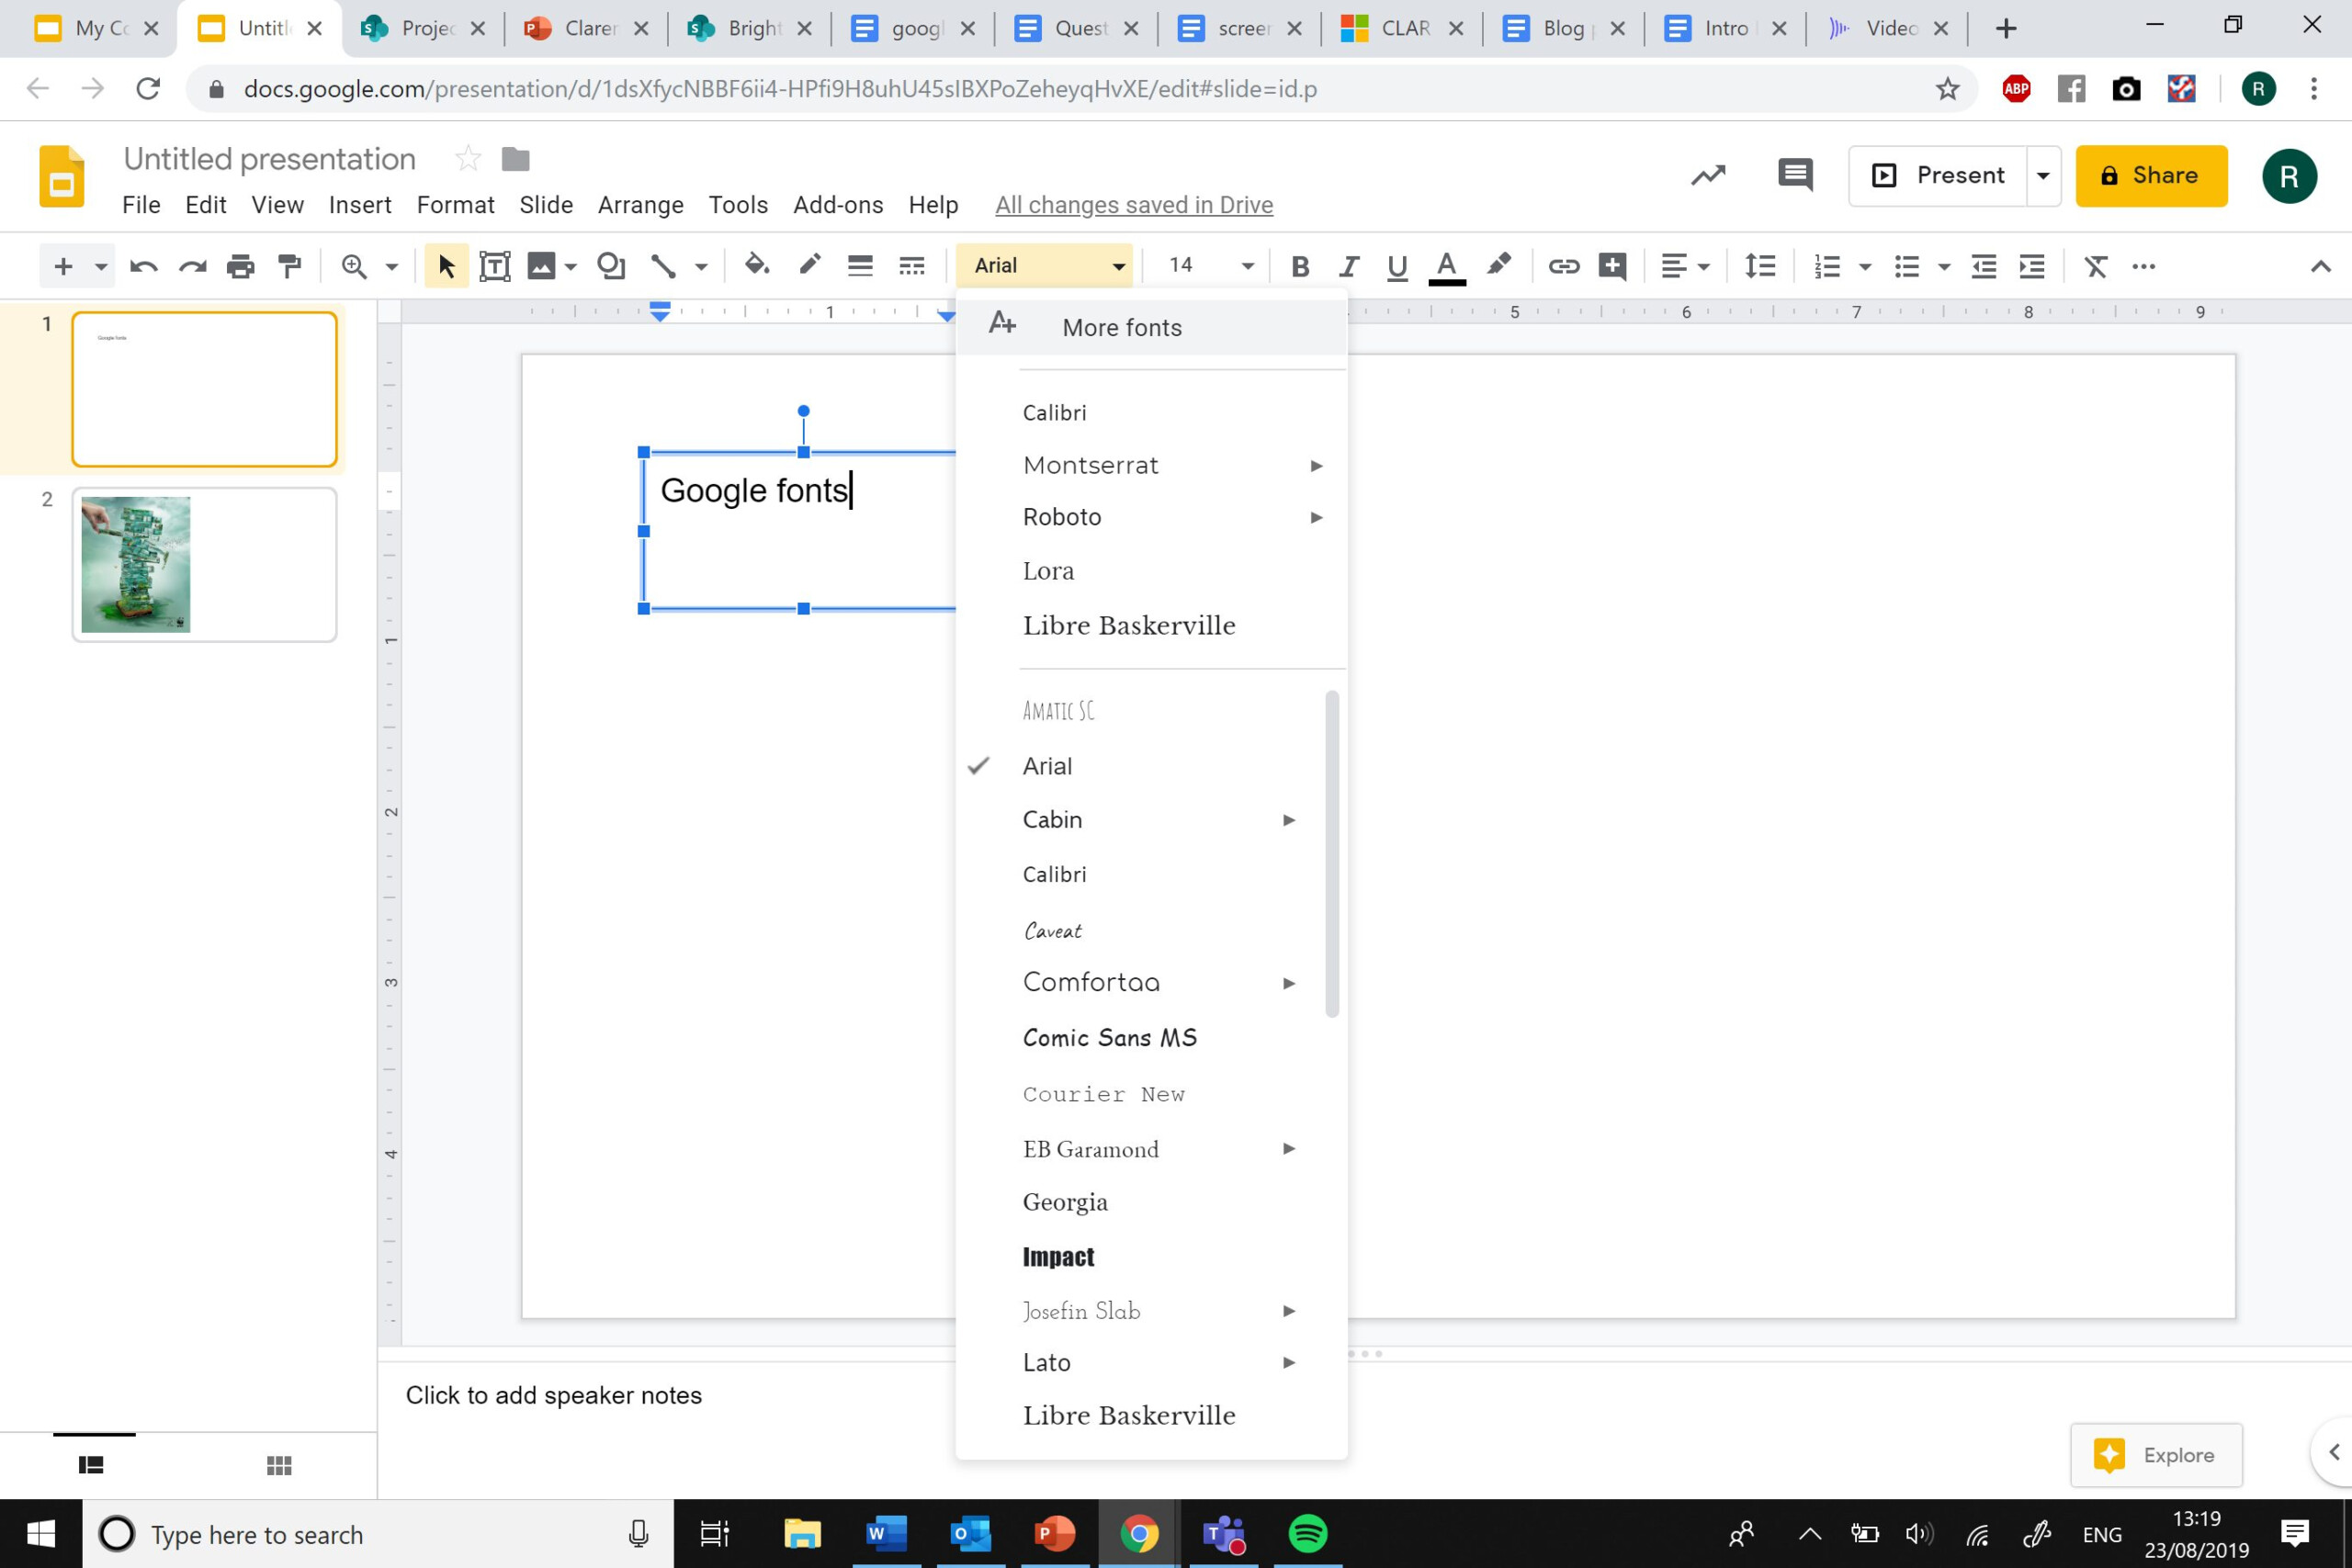Click the Underline formatting icon
The image size is (2352, 1568).
[1393, 266]
